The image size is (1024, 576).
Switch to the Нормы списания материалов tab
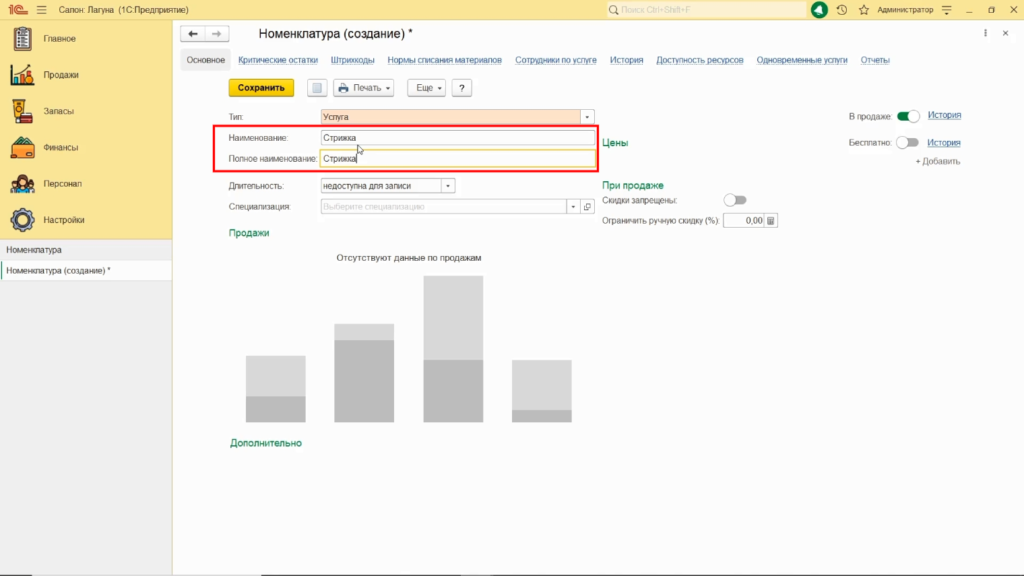click(445, 60)
